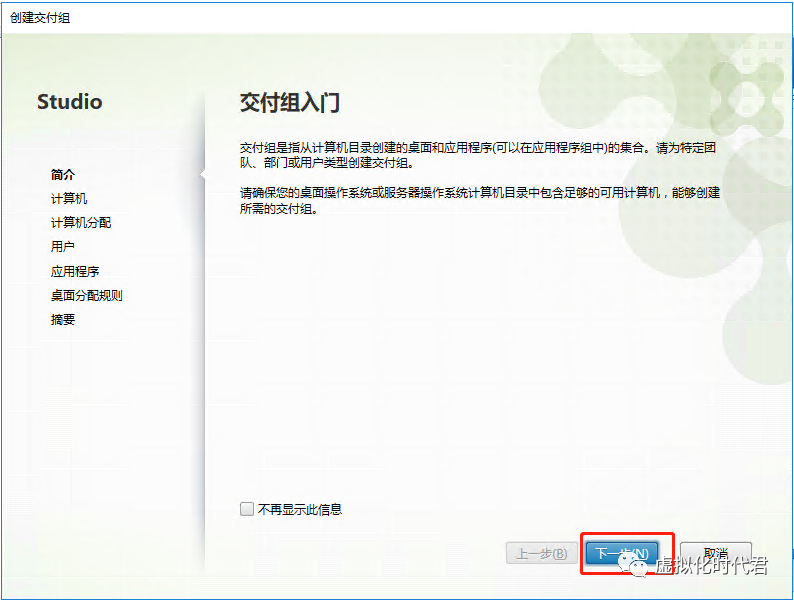Click the current-step pointer notch beside 简介
Viewport: 794px width, 600px height.
pos(203,174)
